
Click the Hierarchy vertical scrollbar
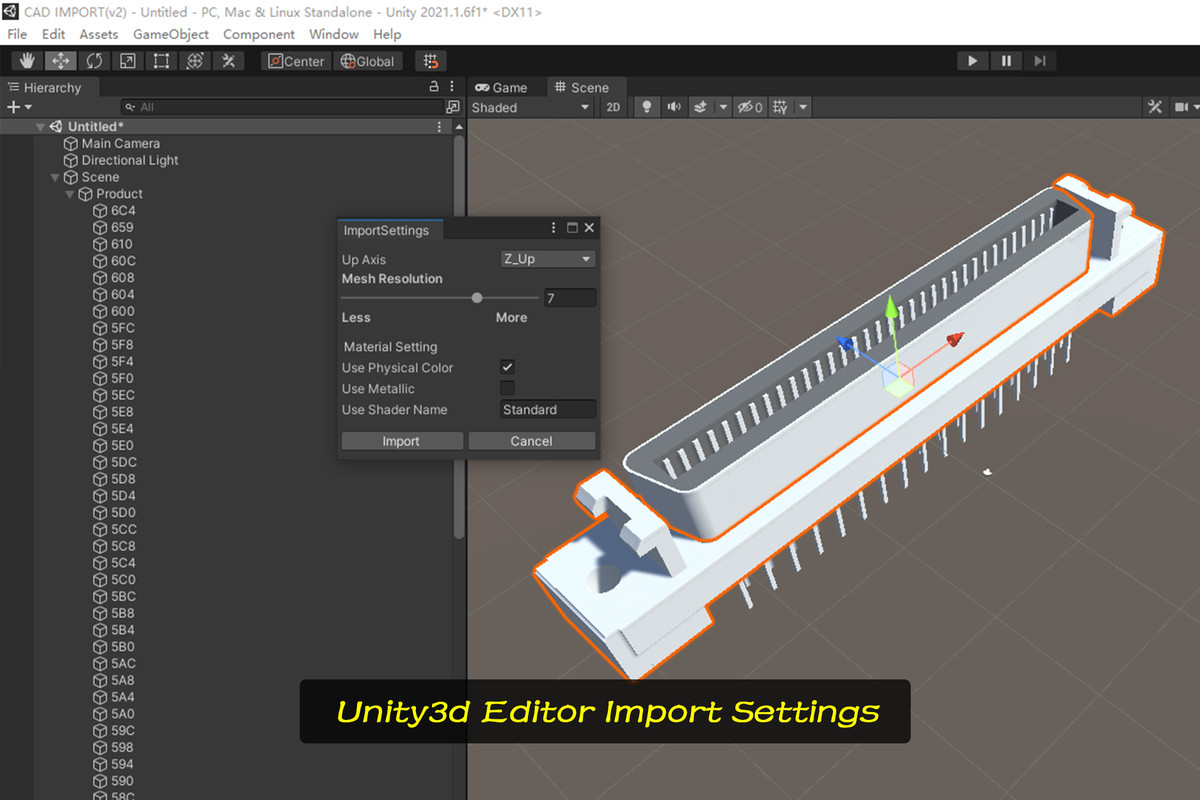[x=459, y=336]
